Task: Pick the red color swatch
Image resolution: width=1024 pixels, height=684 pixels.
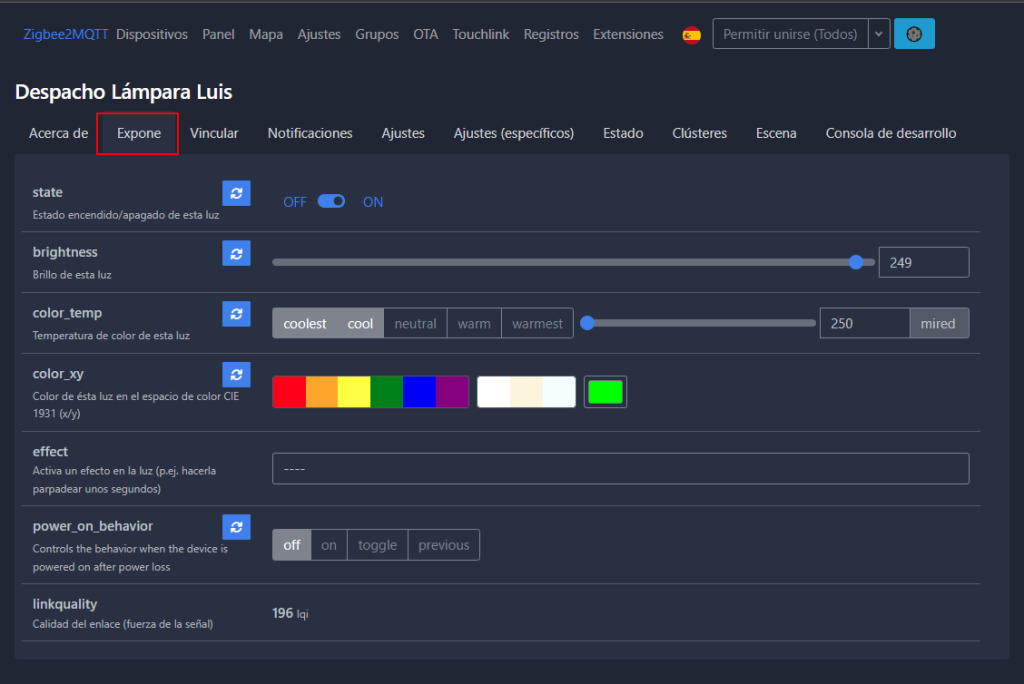Action: point(289,392)
